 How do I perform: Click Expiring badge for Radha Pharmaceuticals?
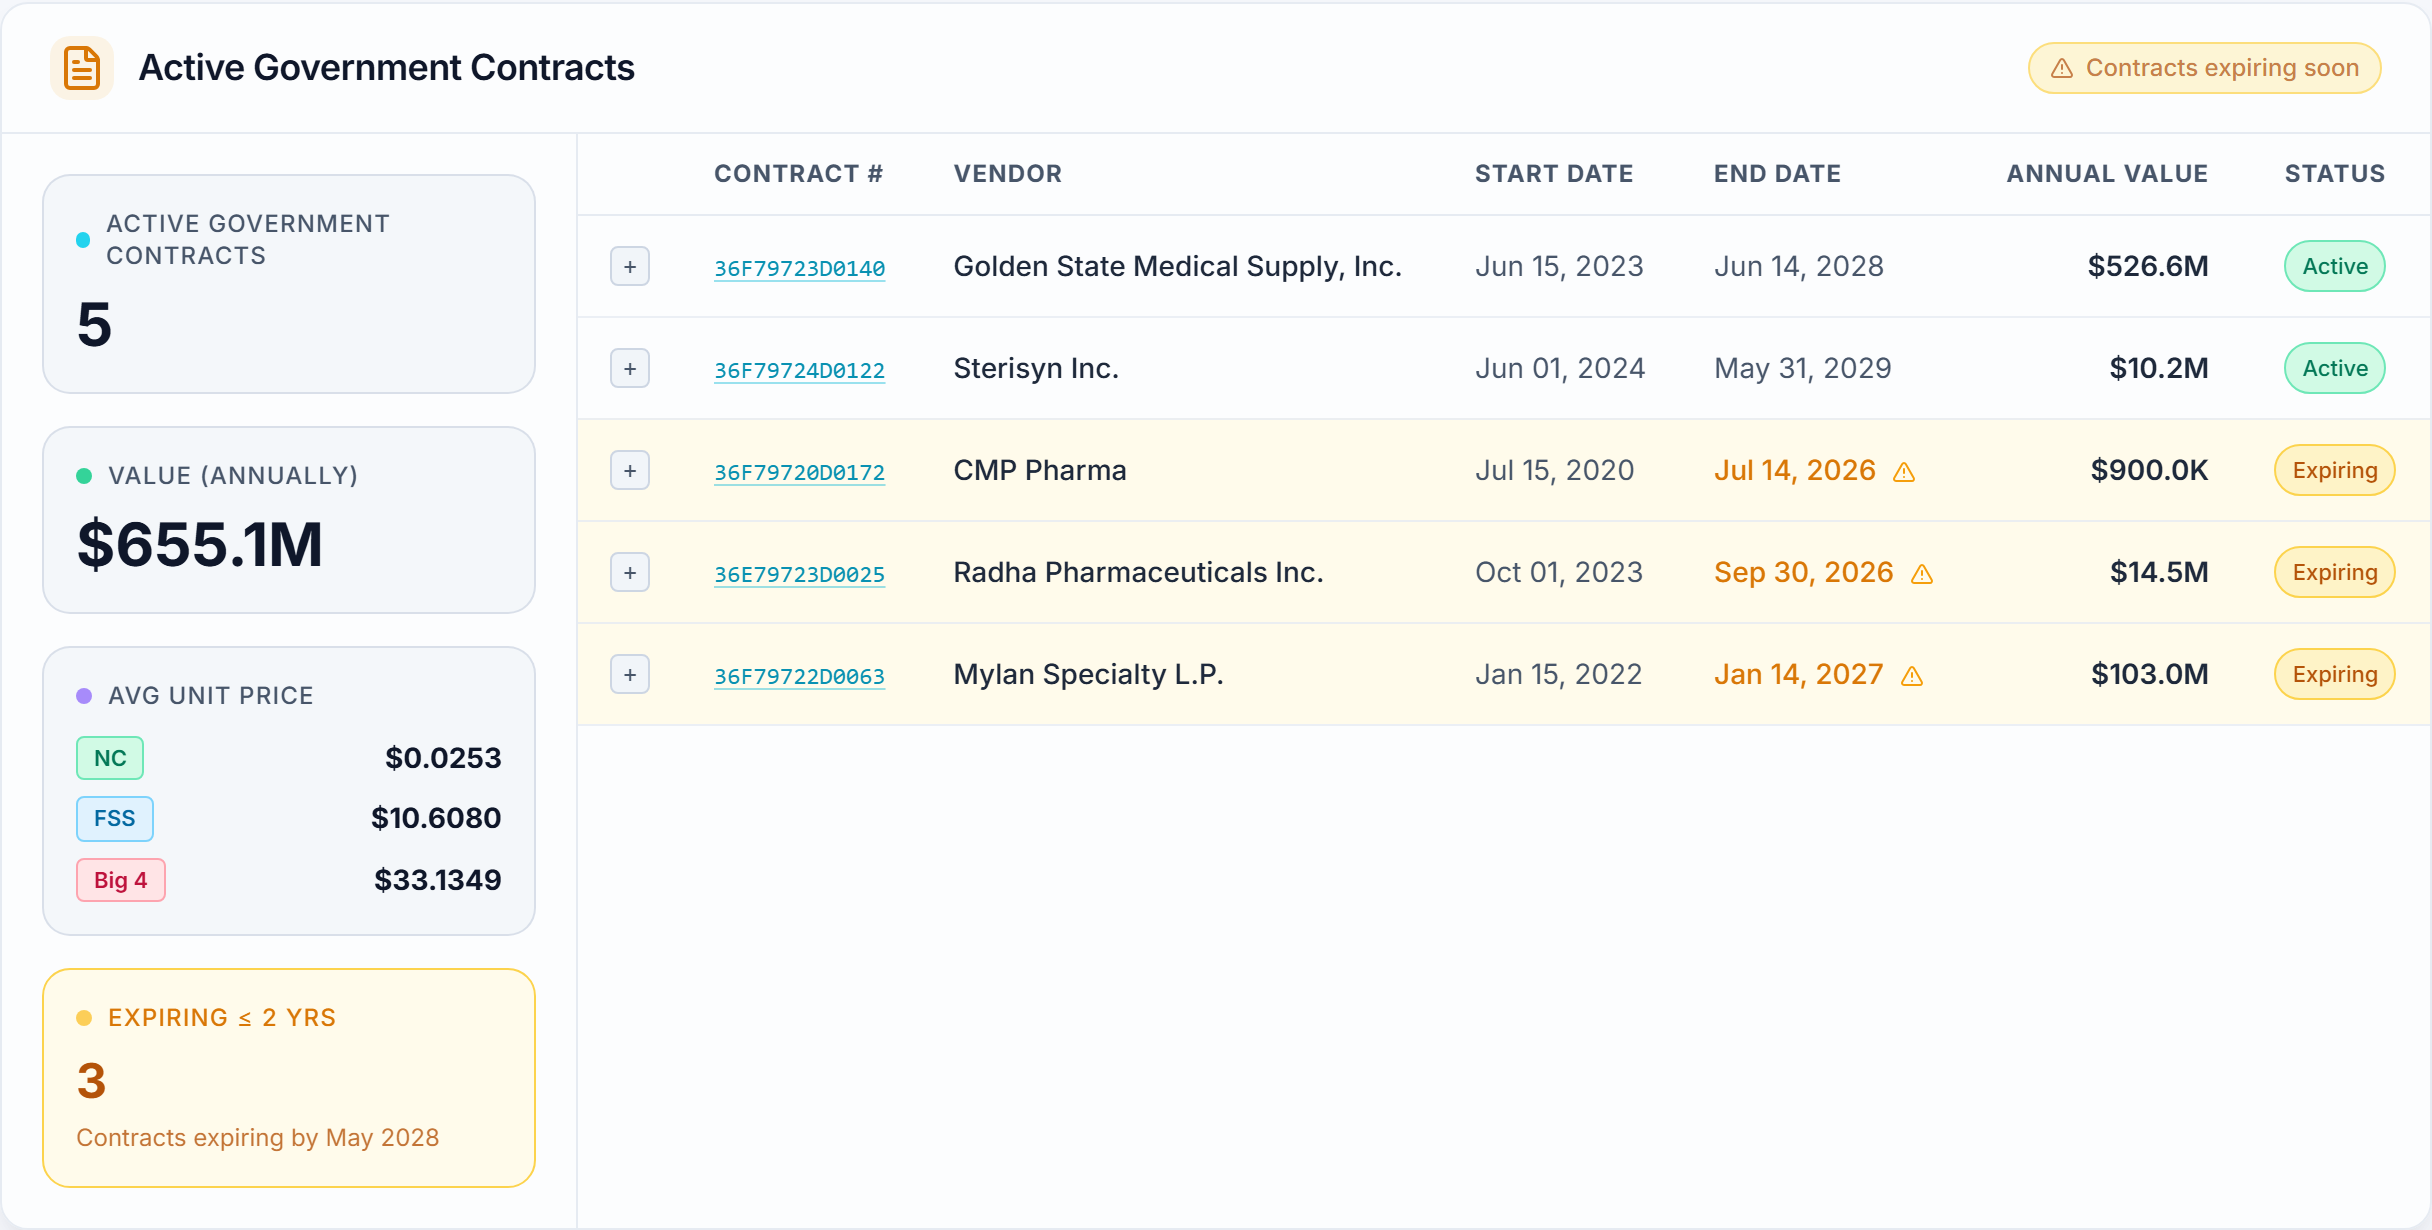click(2335, 572)
